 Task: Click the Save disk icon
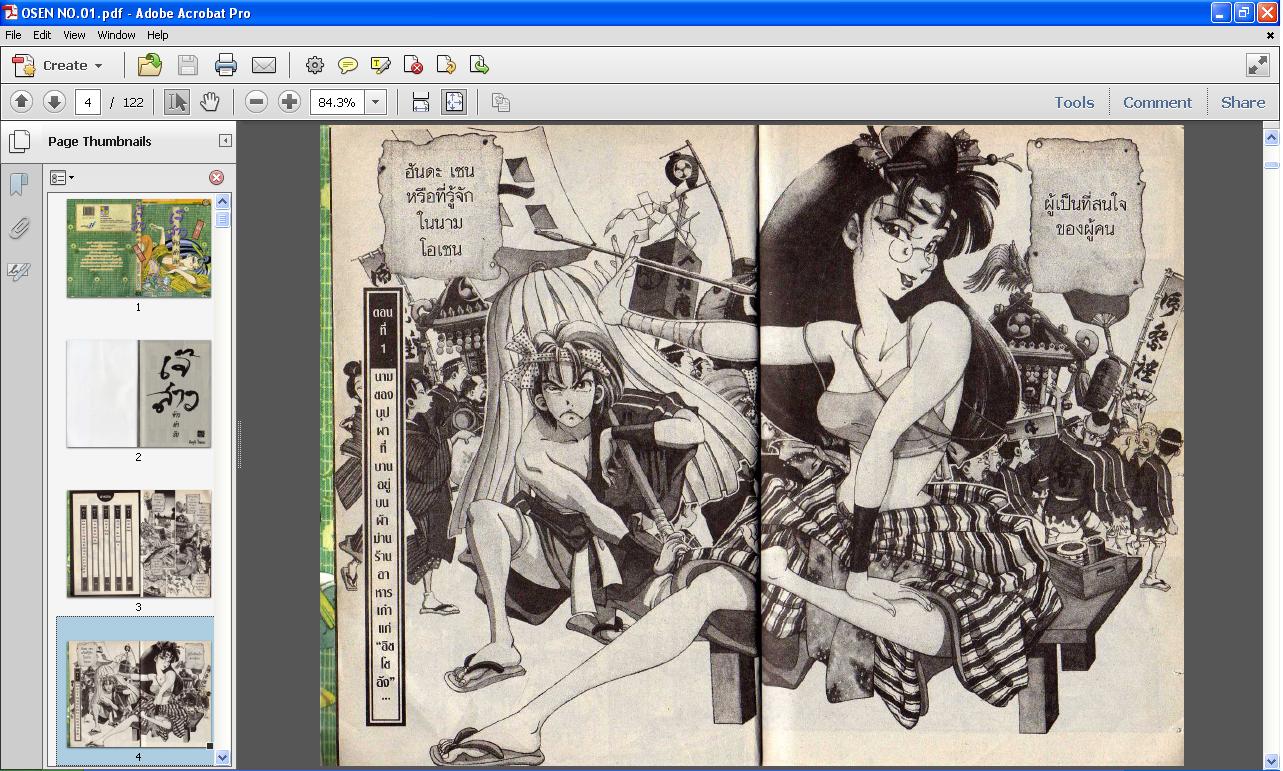pyautogui.click(x=188, y=65)
